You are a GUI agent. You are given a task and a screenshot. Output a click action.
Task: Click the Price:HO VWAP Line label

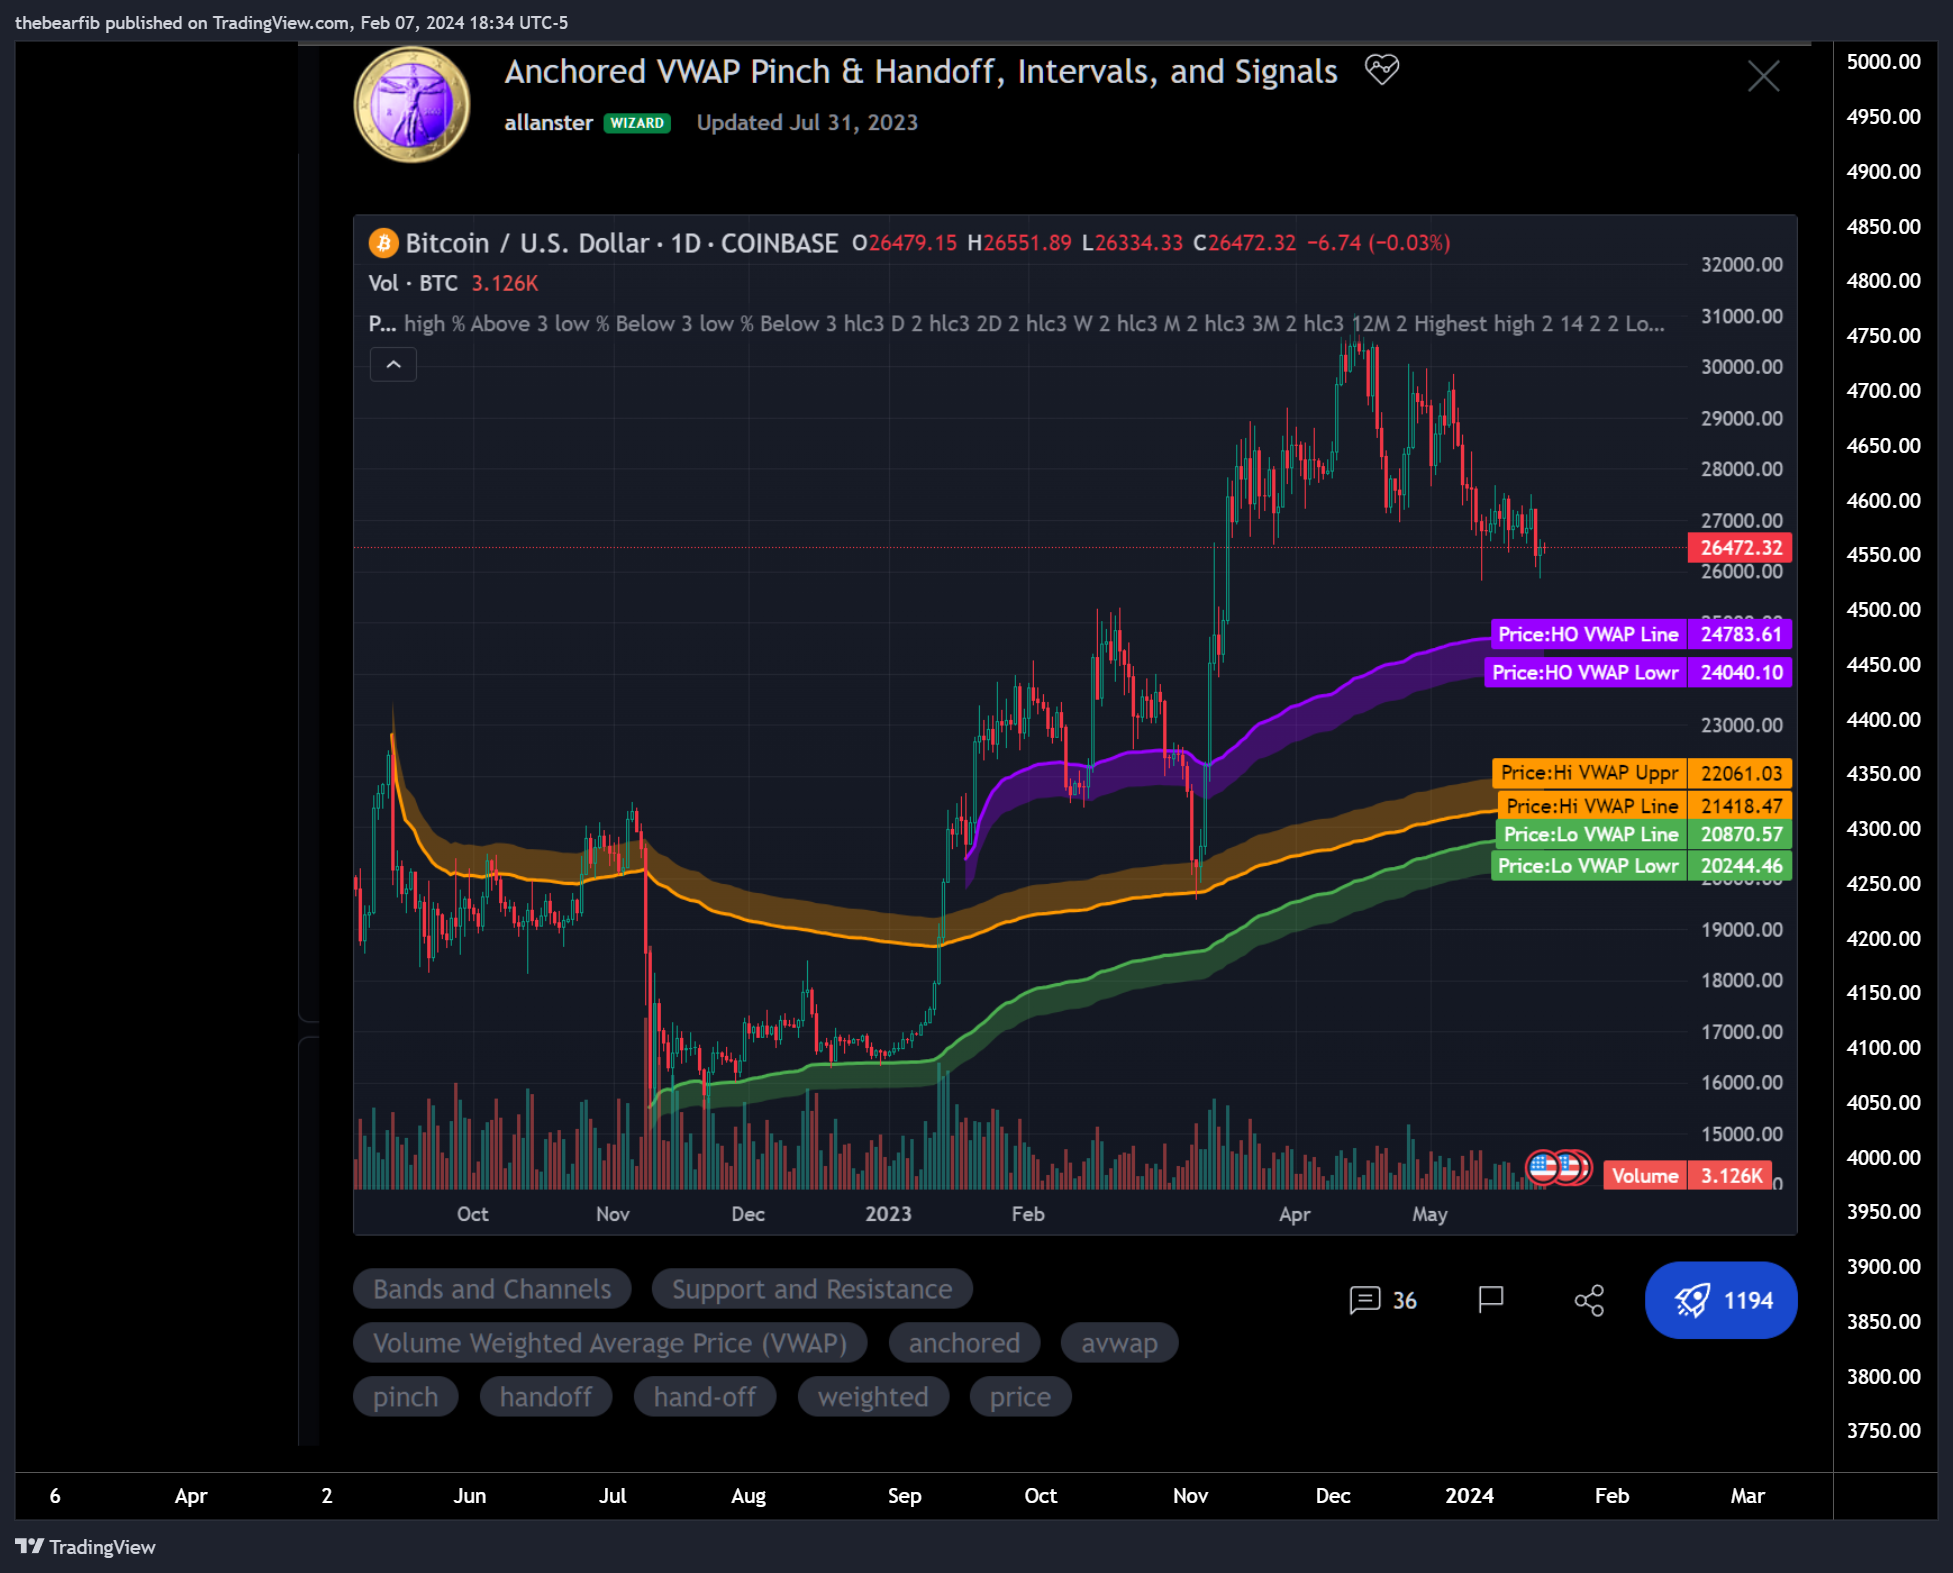(1589, 634)
